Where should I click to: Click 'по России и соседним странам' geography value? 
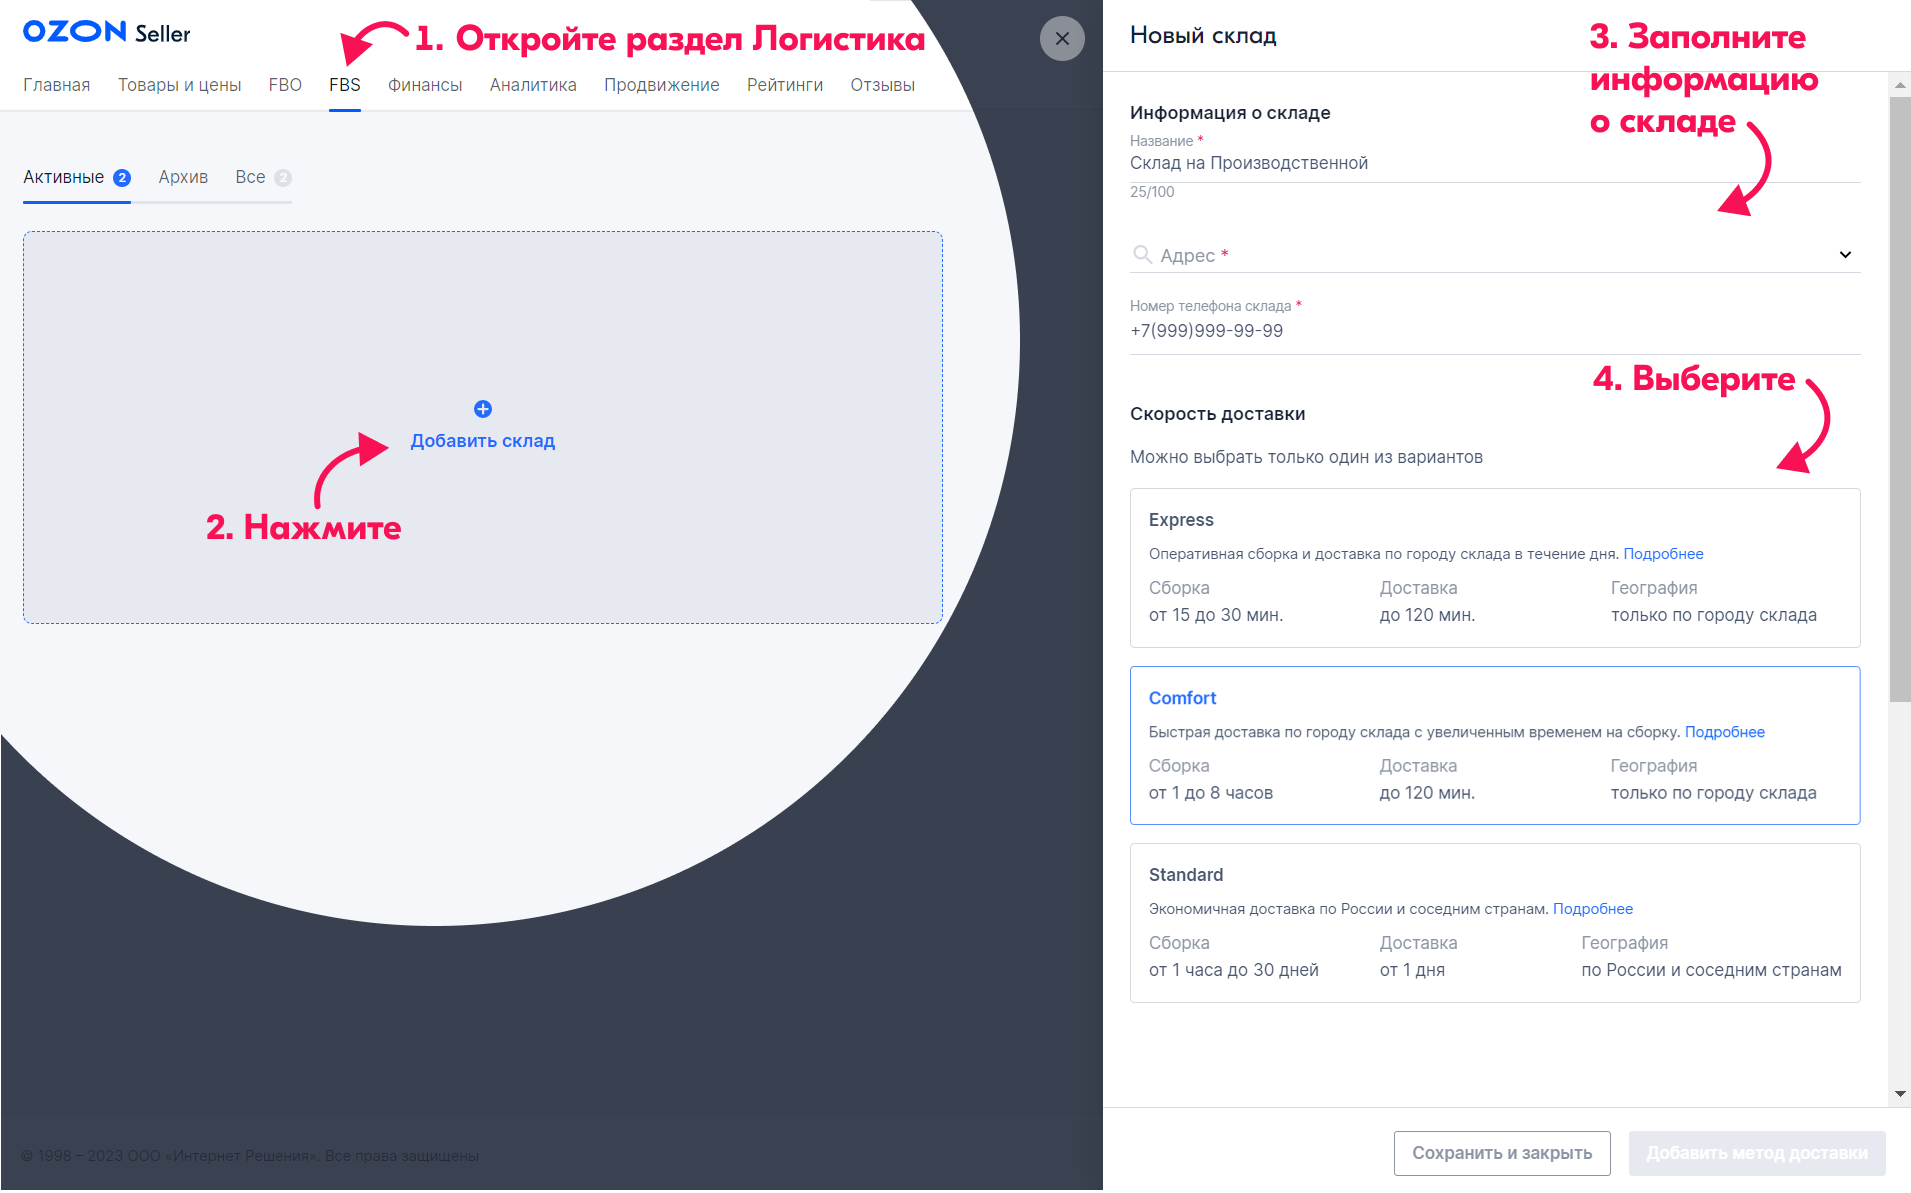coord(1711,970)
